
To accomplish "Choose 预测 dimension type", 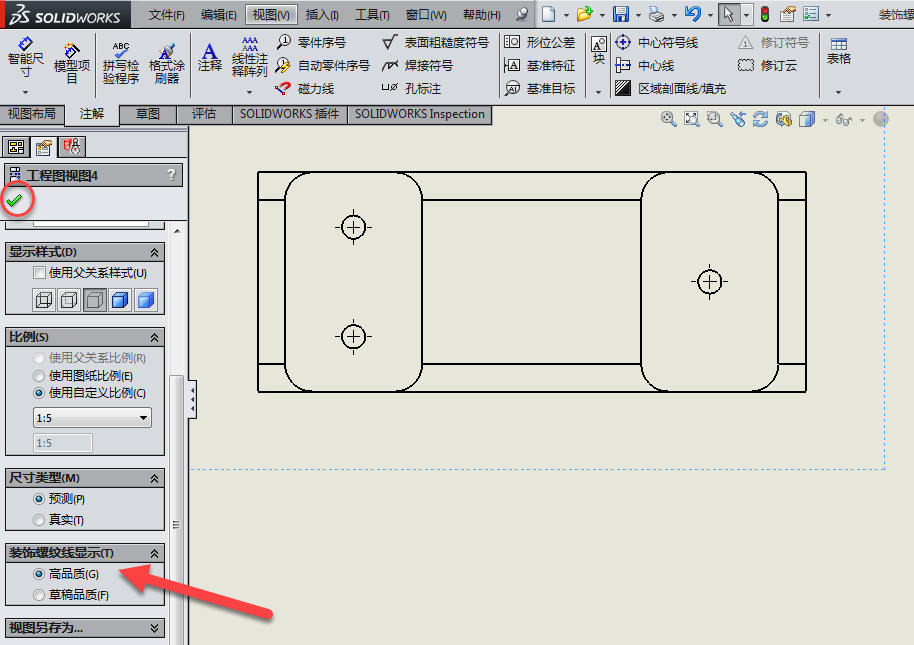I will tap(39, 499).
